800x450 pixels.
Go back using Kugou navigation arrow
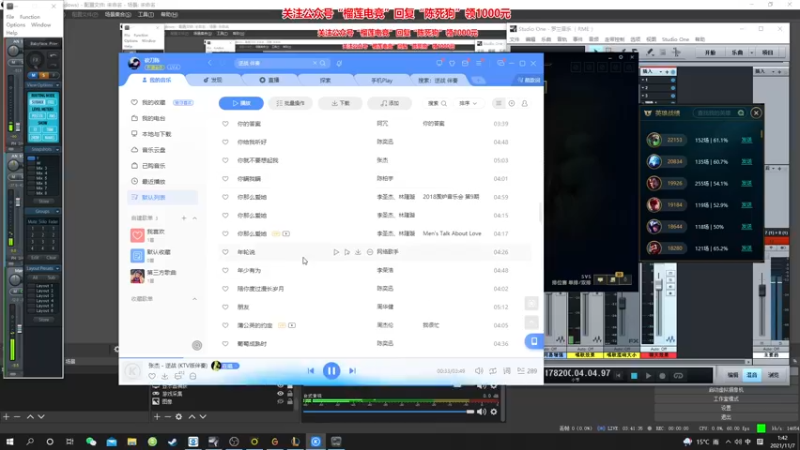[210, 63]
